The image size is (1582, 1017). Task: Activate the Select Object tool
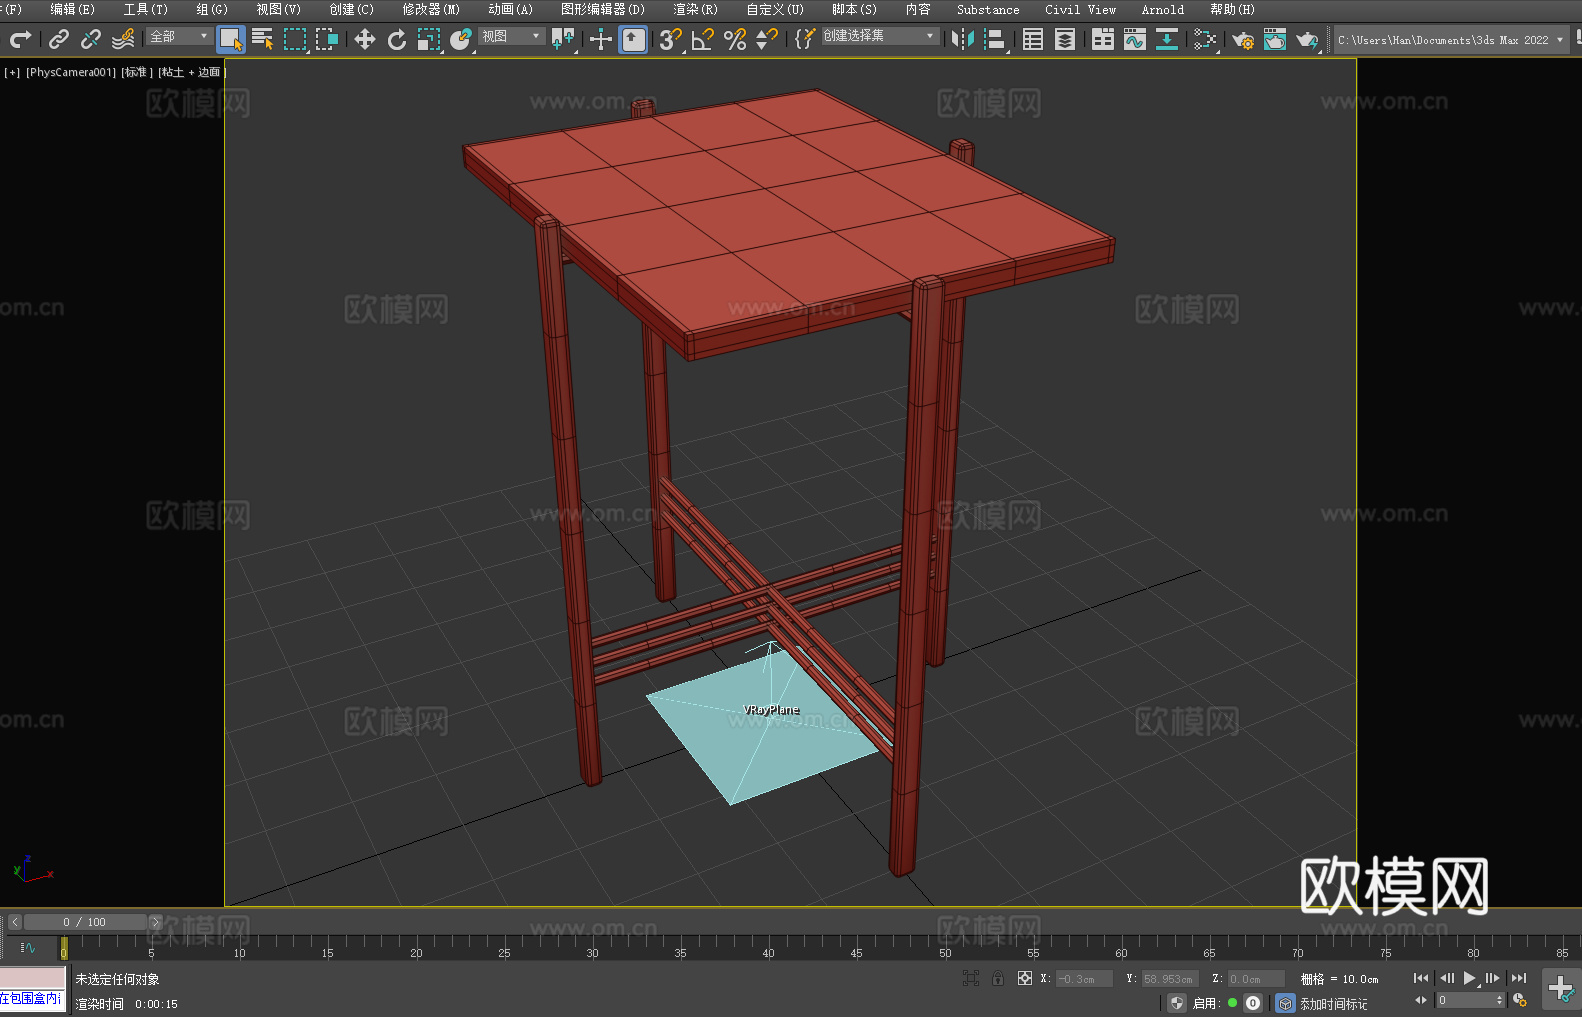pos(231,39)
